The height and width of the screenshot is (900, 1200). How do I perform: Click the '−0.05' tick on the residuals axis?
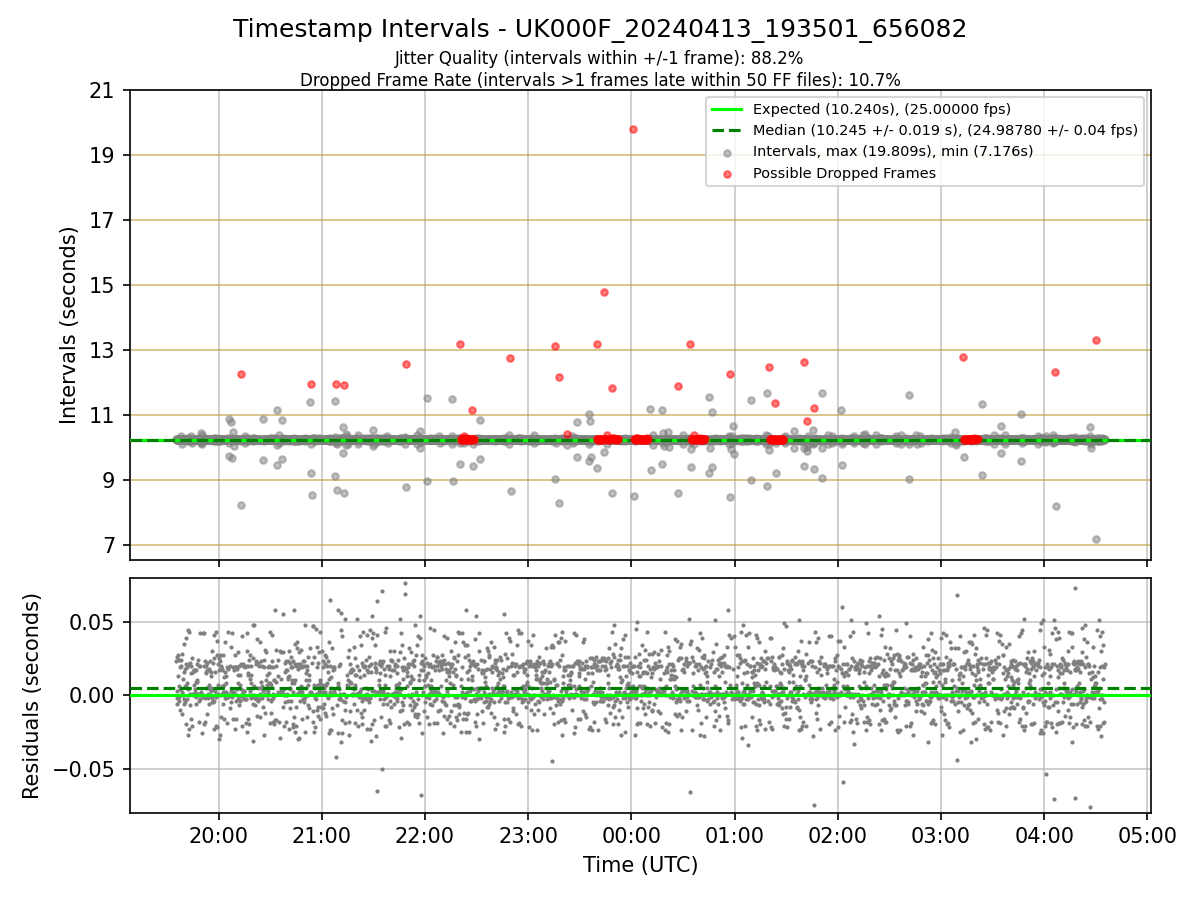[85, 770]
